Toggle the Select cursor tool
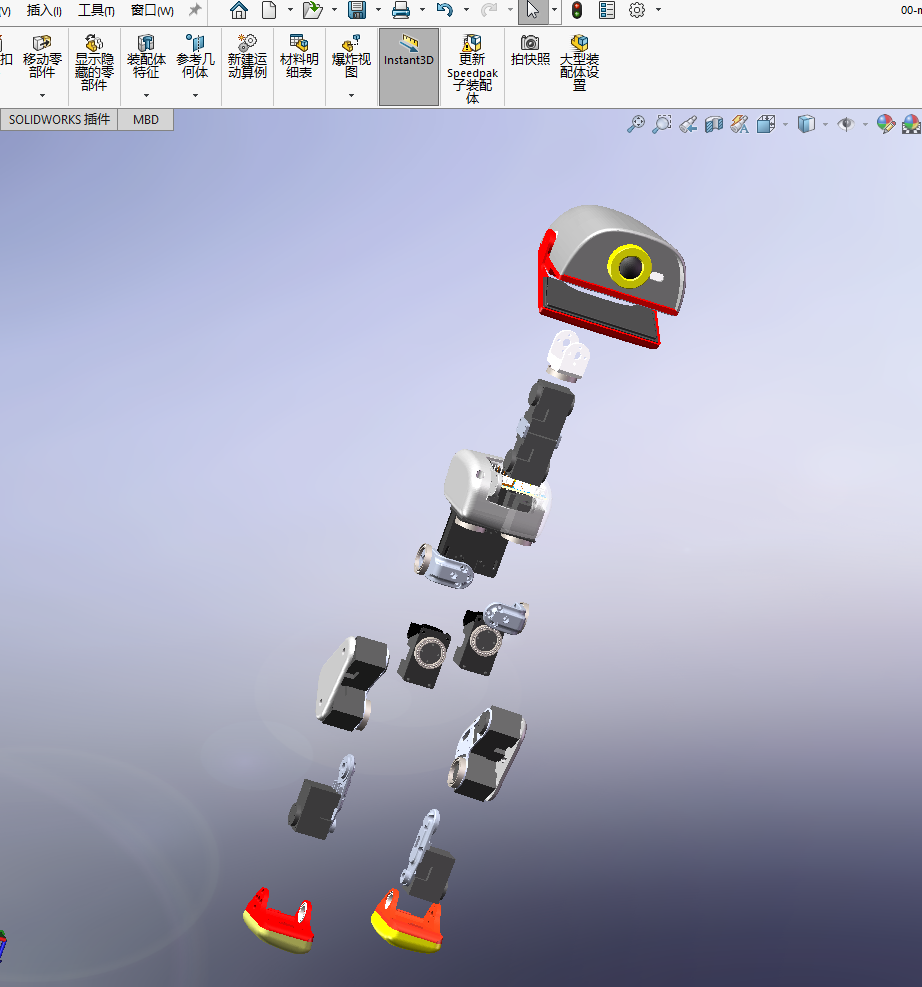Screen dimensions: 922x987 tap(533, 11)
